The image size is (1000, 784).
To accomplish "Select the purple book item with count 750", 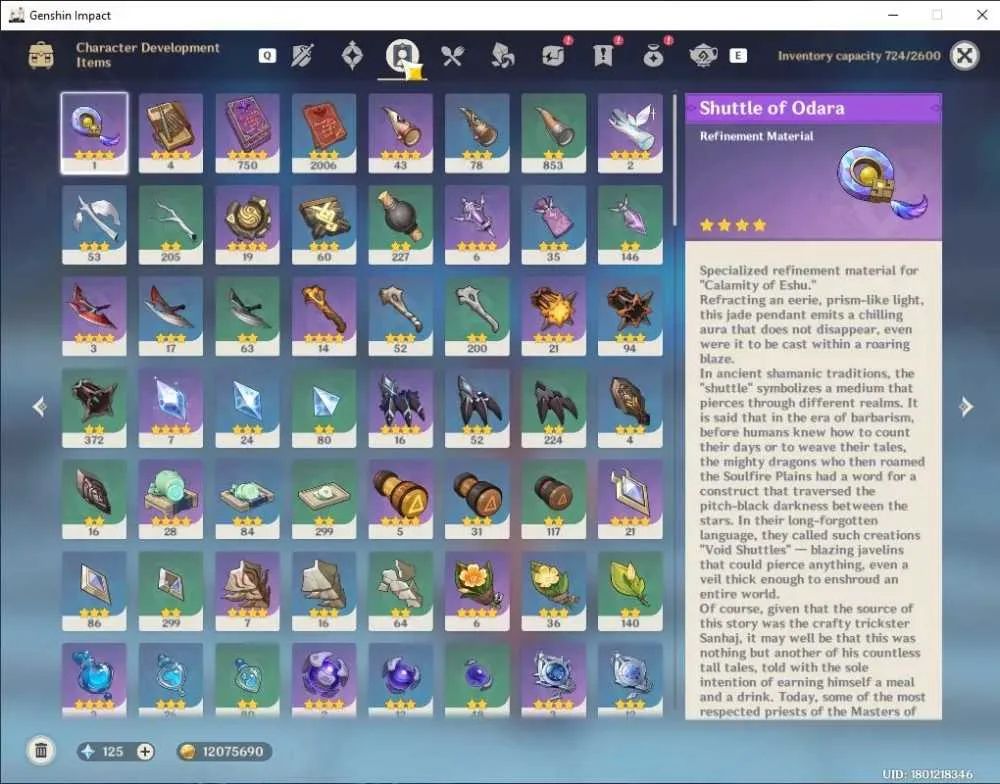I will (247, 133).
